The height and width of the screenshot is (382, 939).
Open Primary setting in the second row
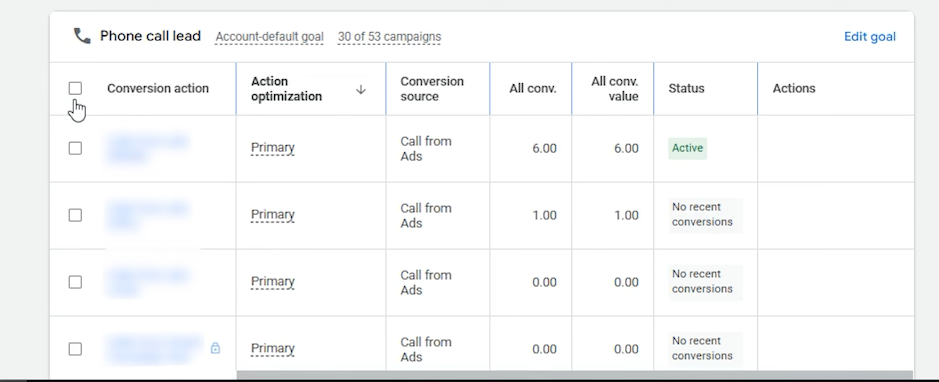coord(272,215)
